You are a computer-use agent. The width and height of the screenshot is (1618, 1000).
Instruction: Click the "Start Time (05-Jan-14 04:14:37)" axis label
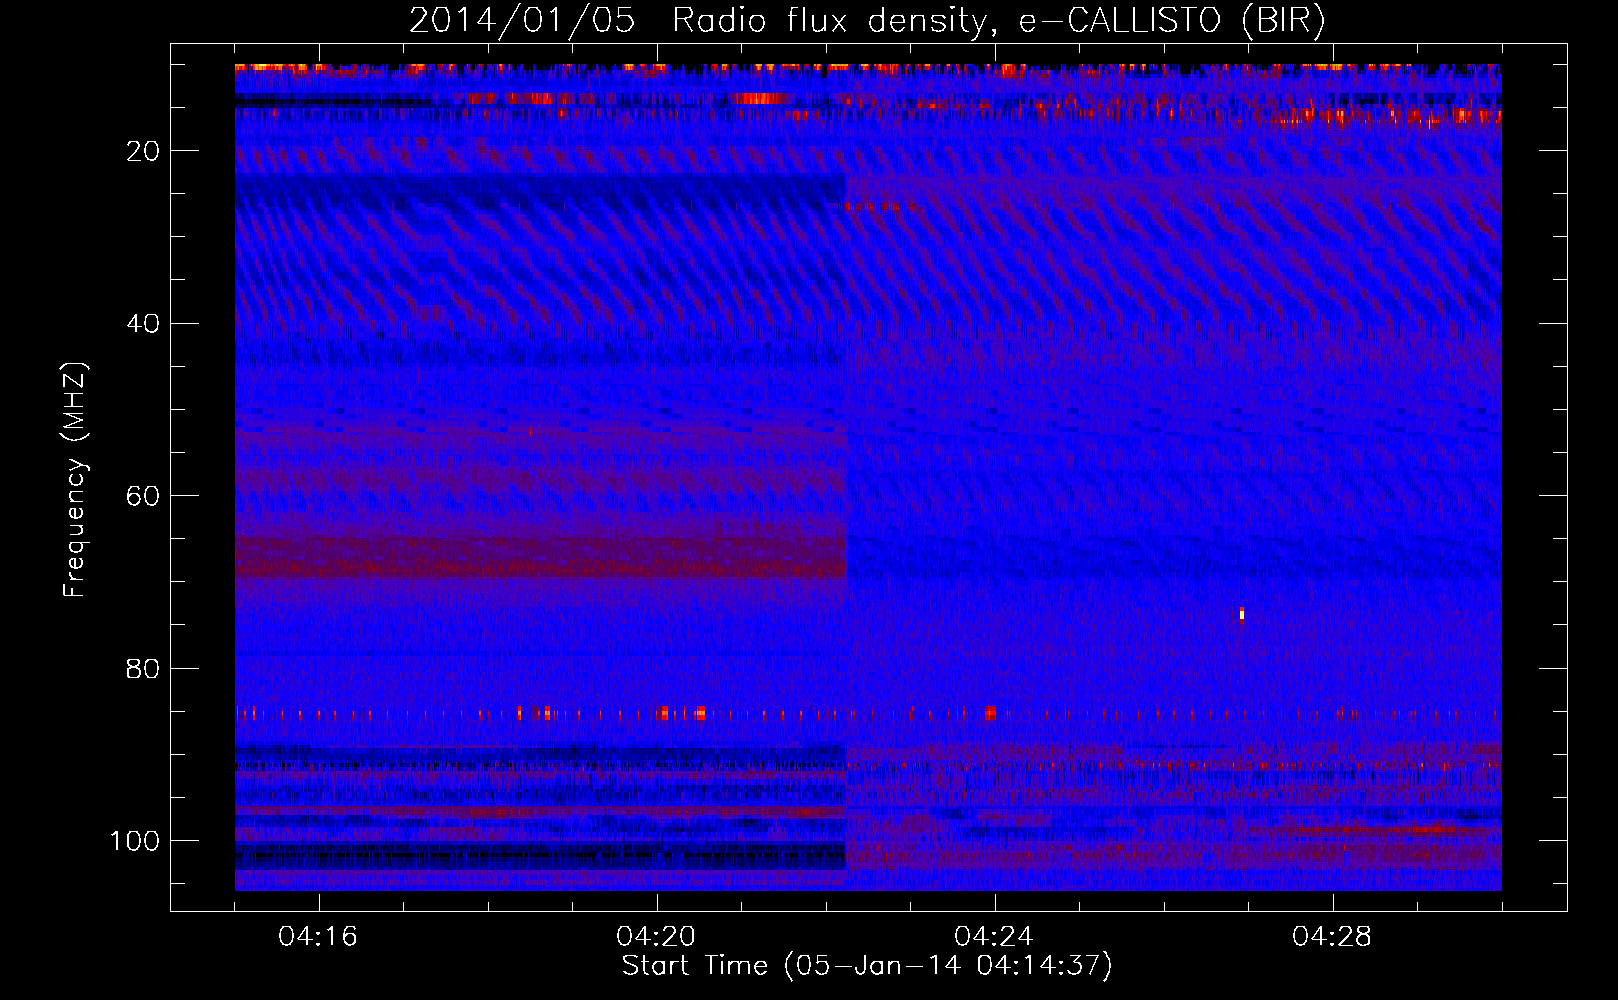click(867, 966)
